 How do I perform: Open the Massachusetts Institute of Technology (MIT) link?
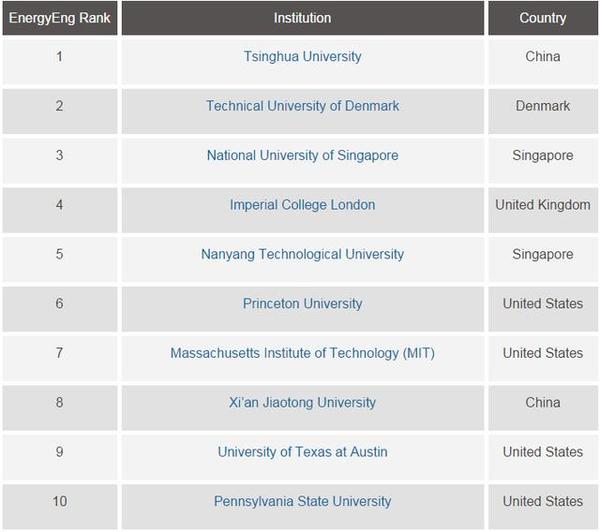[302, 353]
